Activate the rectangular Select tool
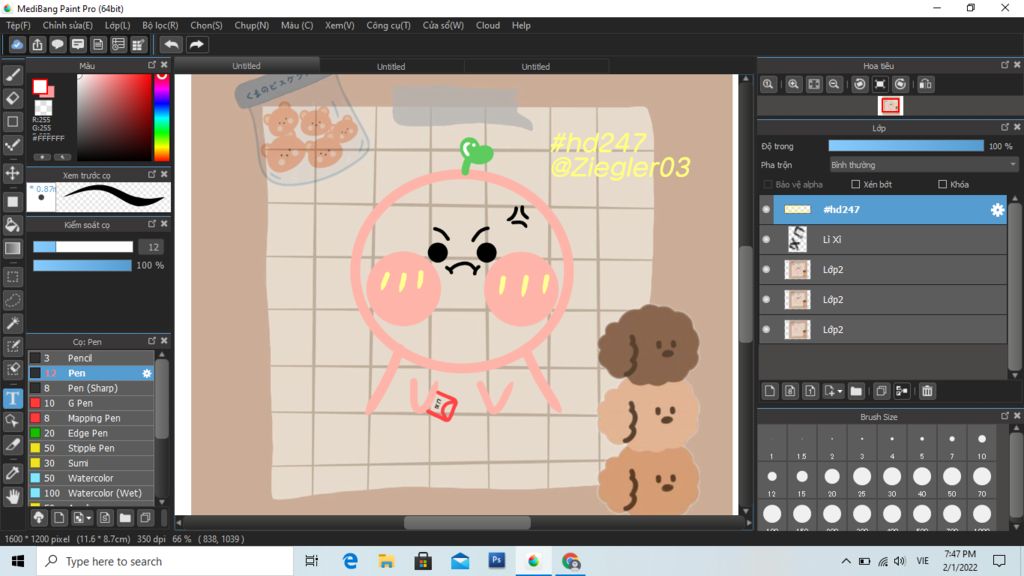Screen dimensions: 1024x576 12,277
